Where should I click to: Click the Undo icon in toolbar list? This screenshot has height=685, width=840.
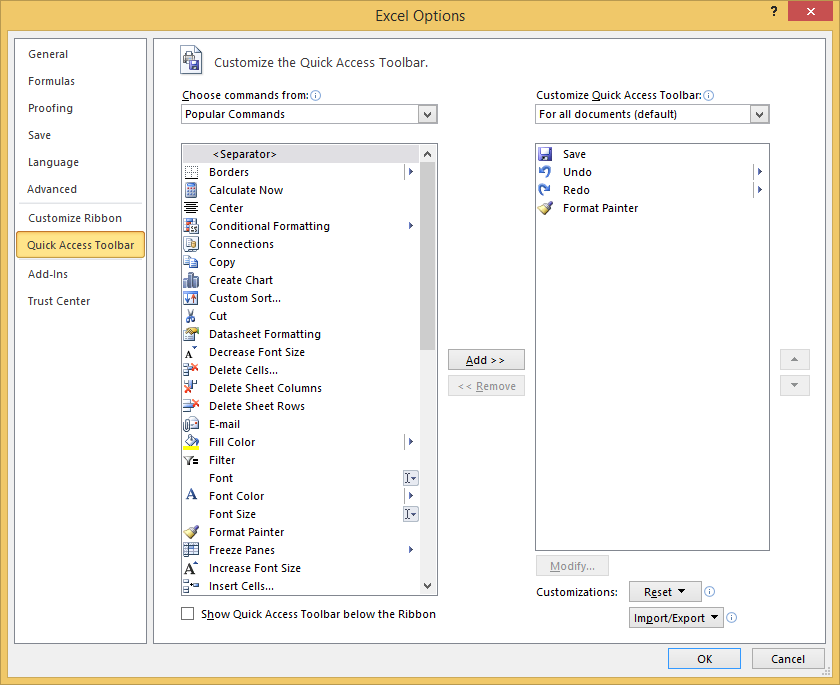click(x=545, y=172)
